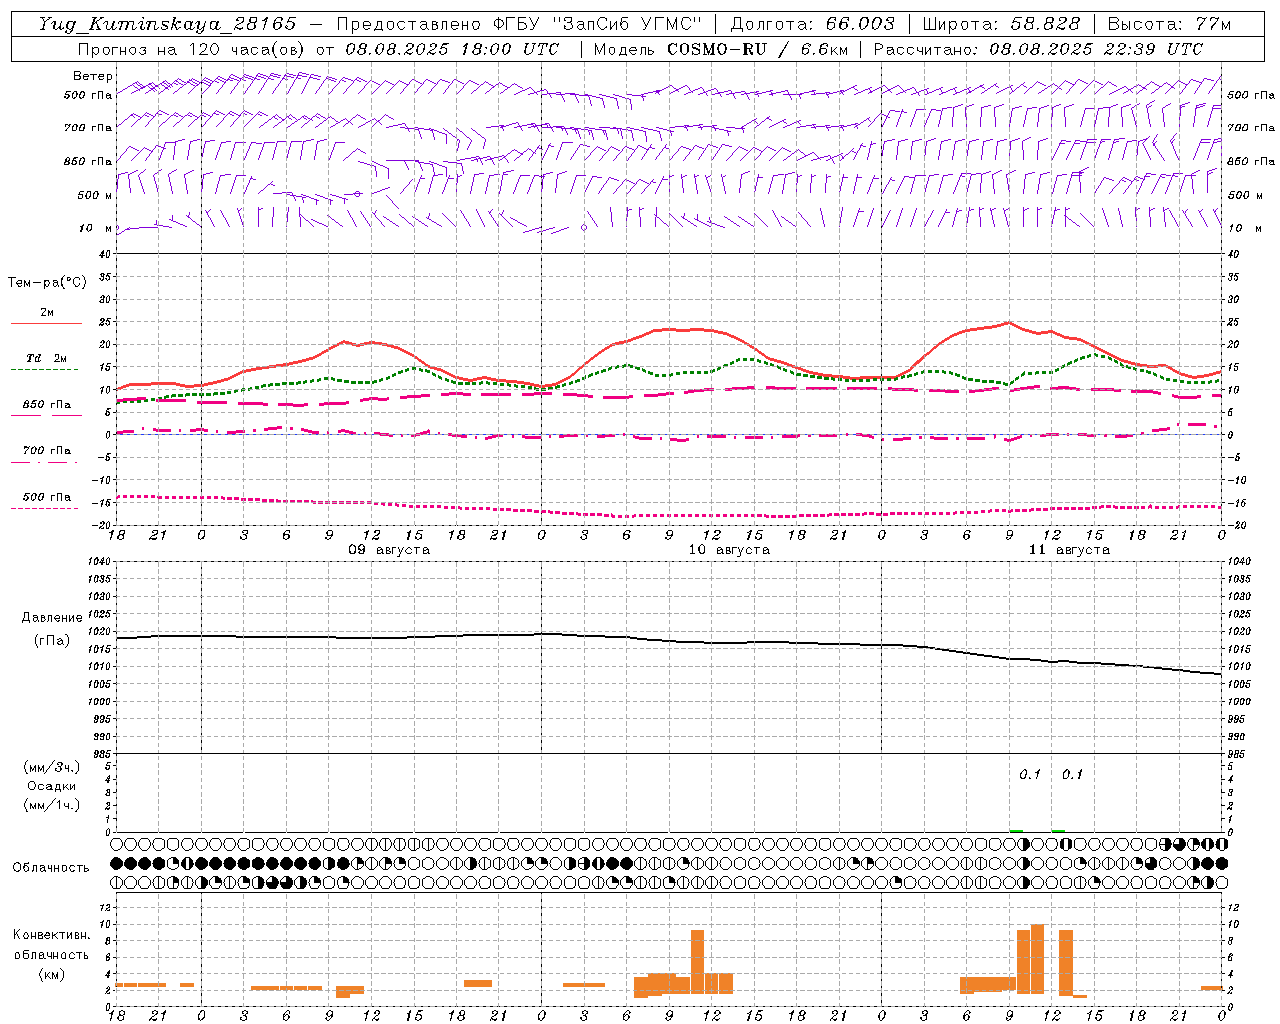The width and height of the screenshot is (1280, 1024).
Task: Click the (км) unit label of convective panel
Action: pyautogui.click(x=51, y=973)
